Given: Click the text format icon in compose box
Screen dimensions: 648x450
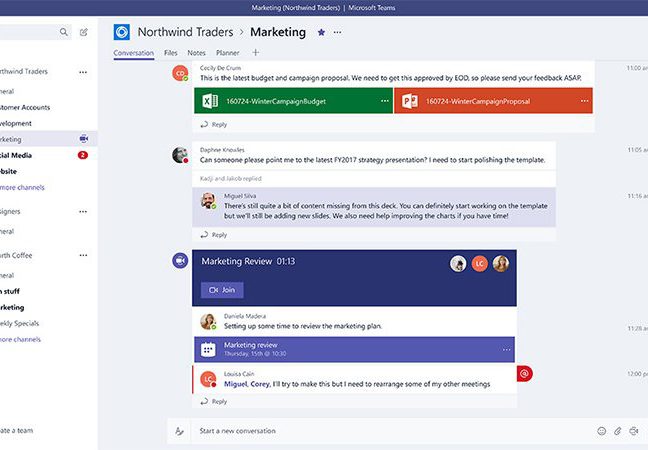Looking at the screenshot, I should [179, 431].
